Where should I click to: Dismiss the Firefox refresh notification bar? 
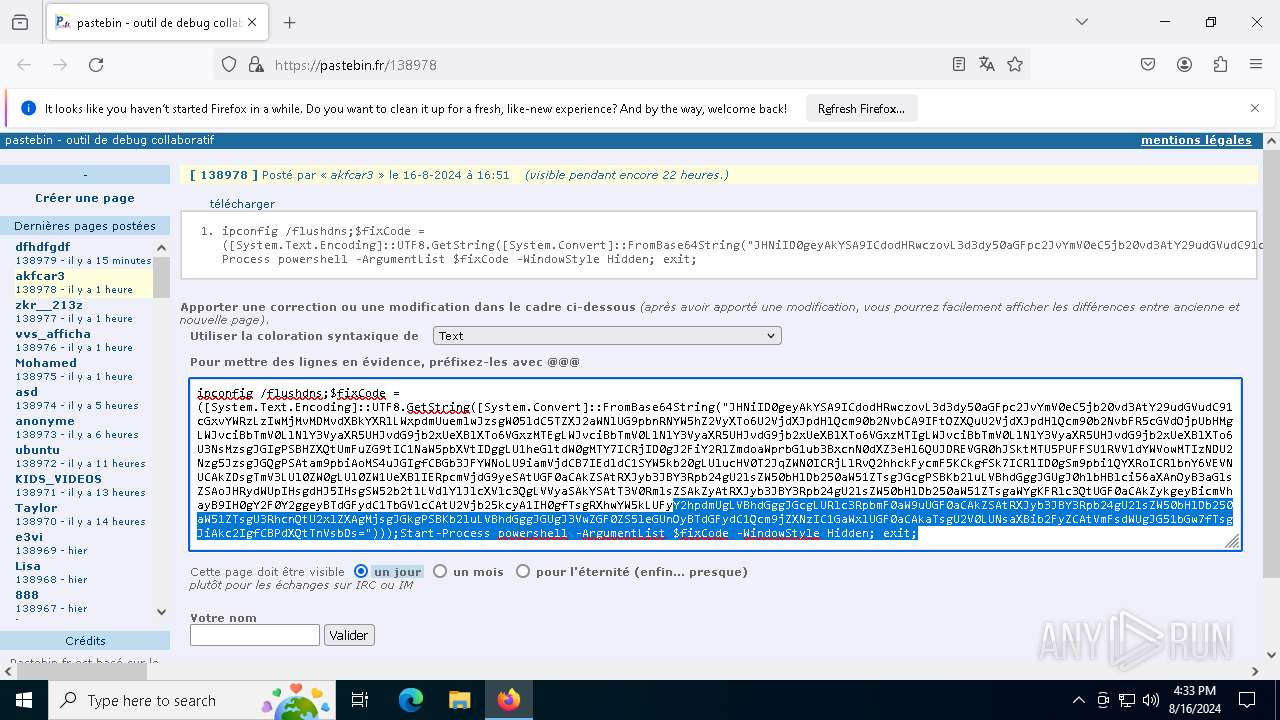tap(1255, 108)
